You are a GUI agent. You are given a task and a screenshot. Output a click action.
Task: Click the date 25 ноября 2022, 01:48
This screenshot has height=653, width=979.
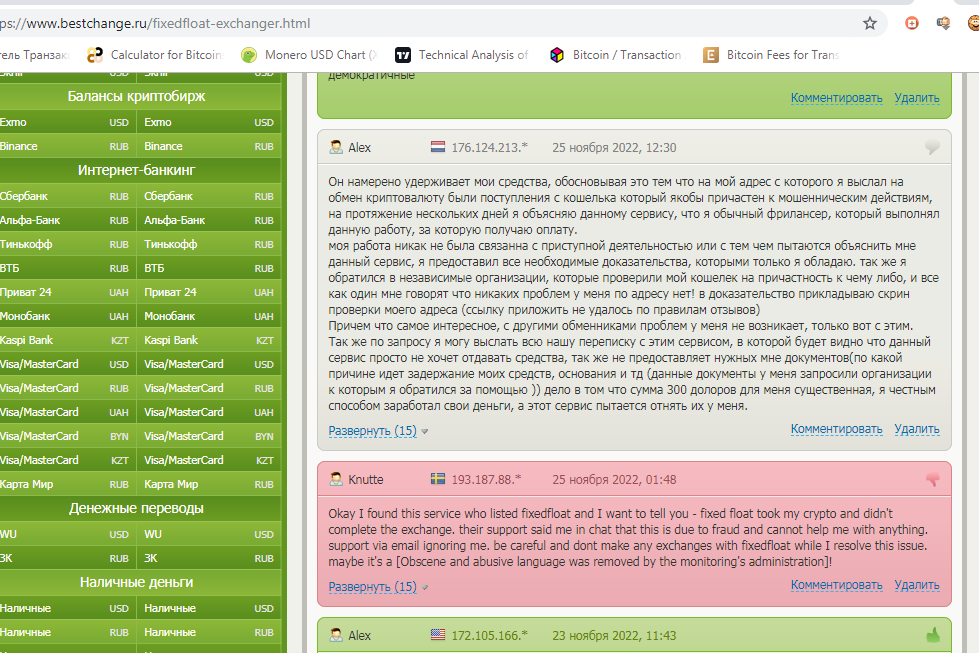614,480
